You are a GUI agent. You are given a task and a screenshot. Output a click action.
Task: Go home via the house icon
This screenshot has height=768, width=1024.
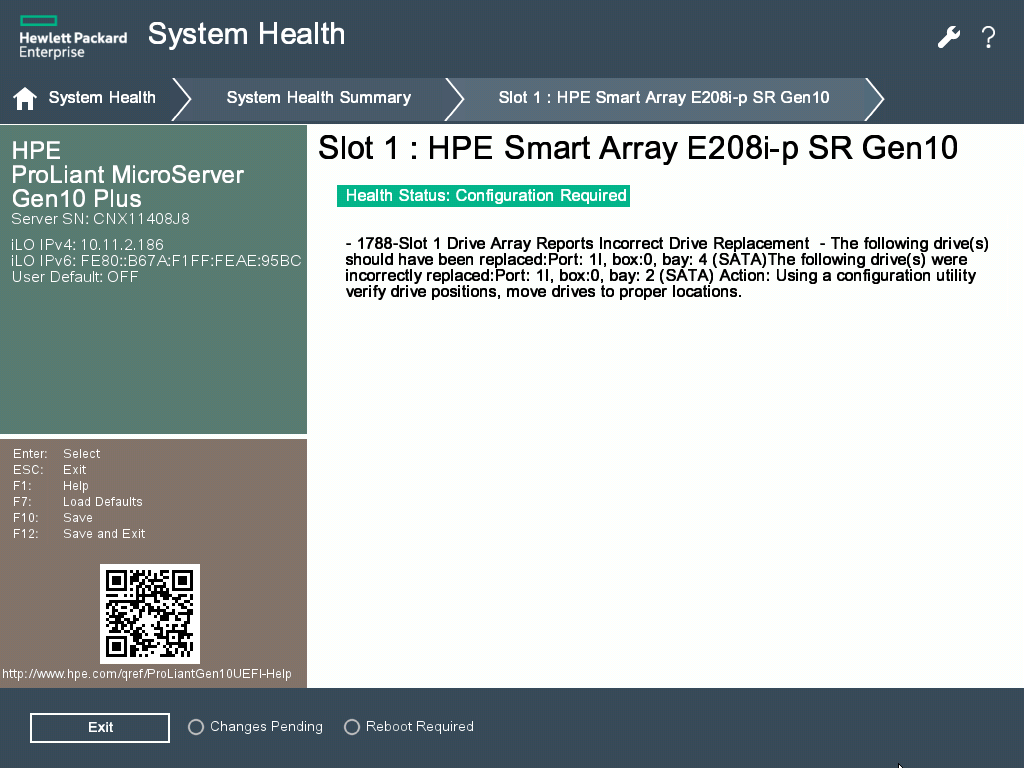pos(25,99)
